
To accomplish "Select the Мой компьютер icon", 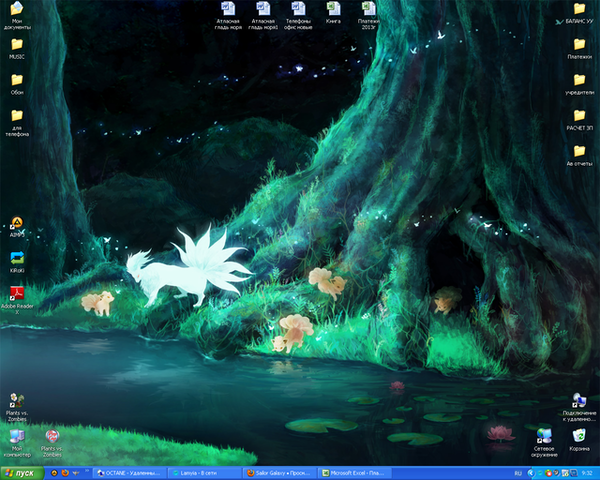I will click(x=16, y=437).
